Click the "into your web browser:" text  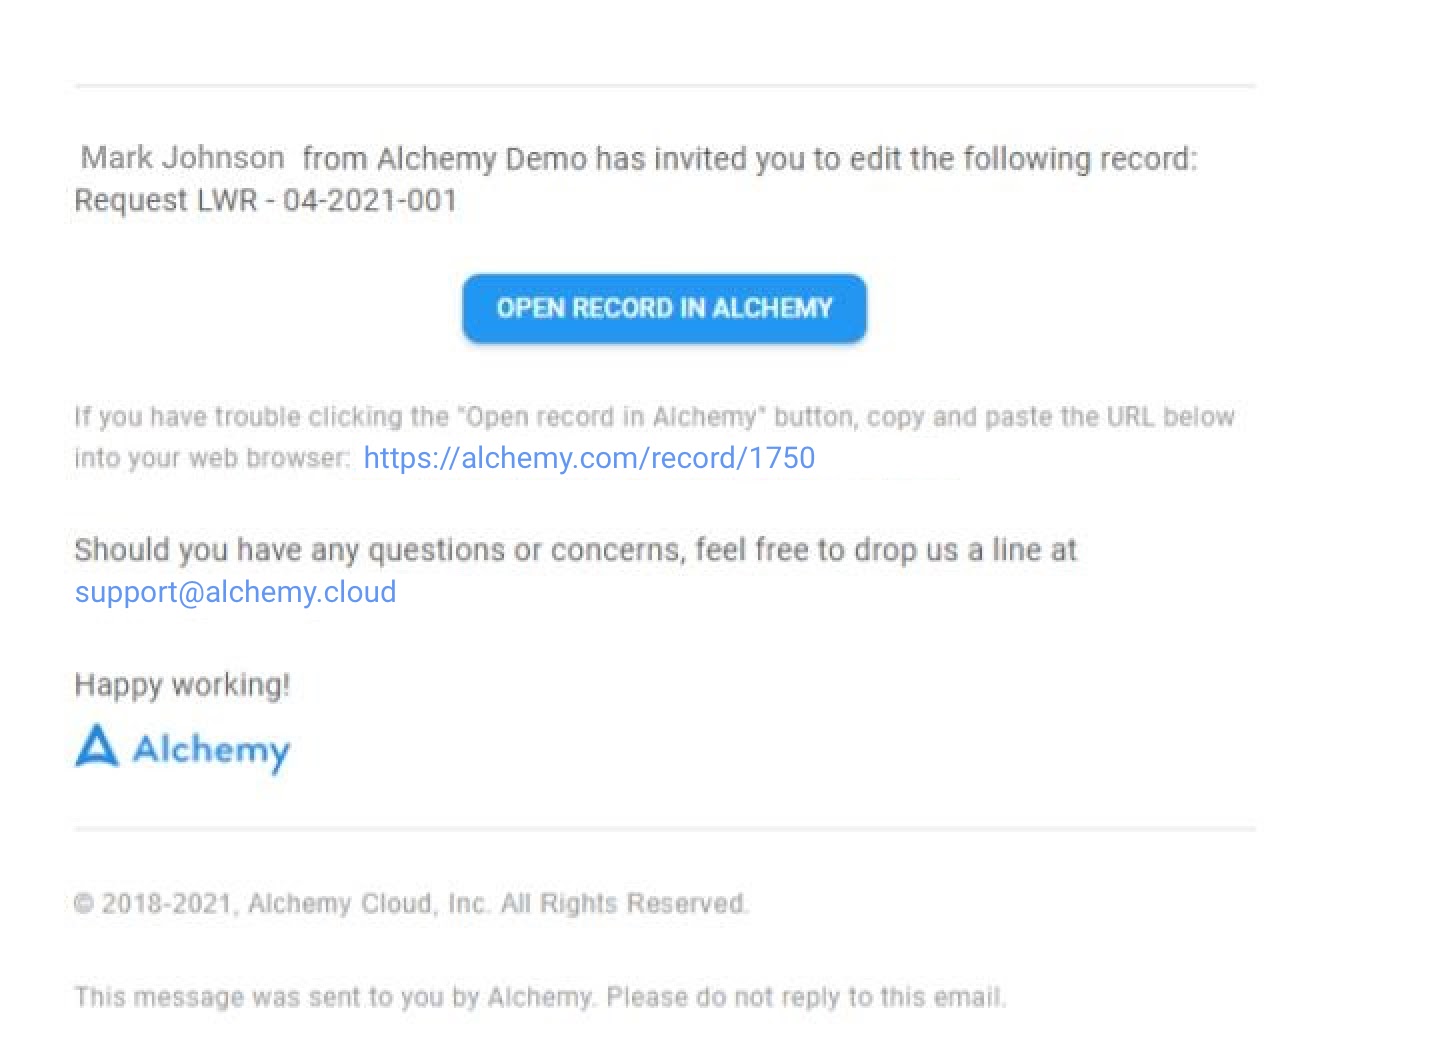[x=212, y=458]
